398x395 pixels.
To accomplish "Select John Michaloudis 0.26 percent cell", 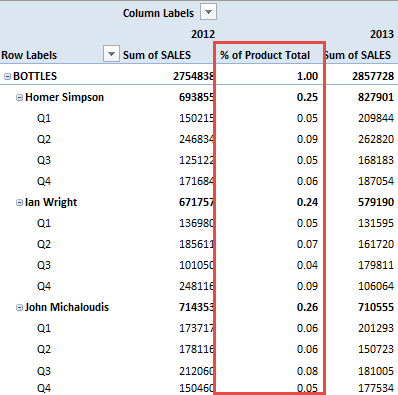I will 307,307.
